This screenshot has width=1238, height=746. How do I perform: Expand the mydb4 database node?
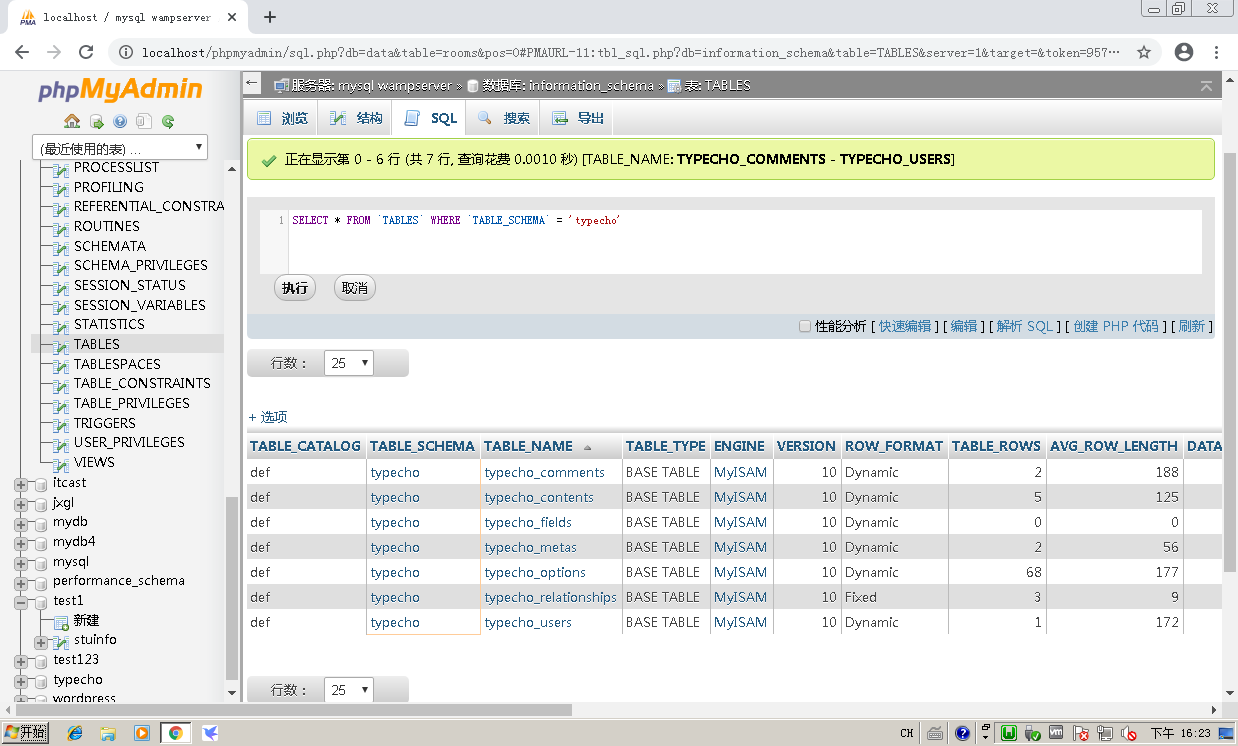point(21,542)
